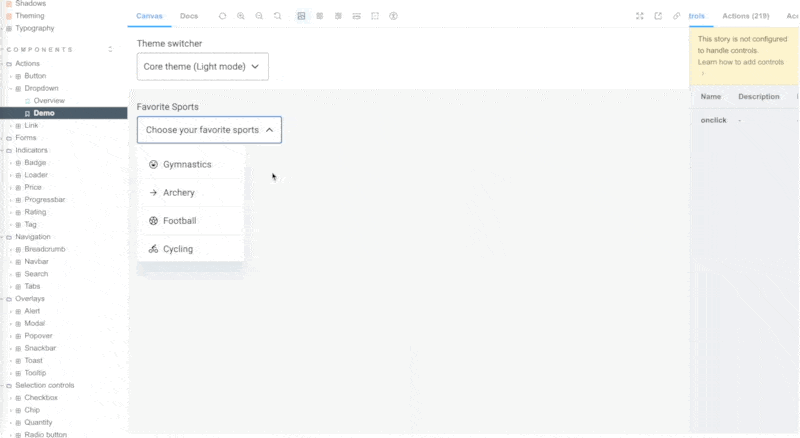Select Gymnastics from the list
The image size is (800, 438).
[x=190, y=164]
